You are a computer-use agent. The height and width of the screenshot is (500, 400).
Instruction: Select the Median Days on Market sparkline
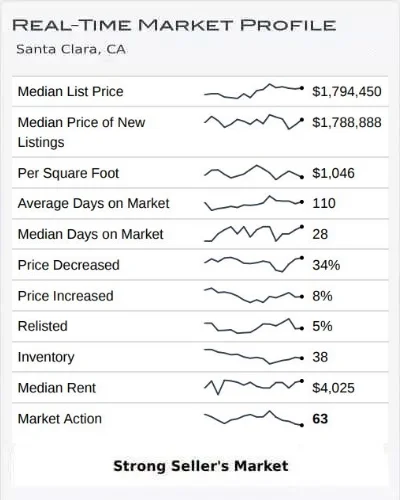pos(254,234)
